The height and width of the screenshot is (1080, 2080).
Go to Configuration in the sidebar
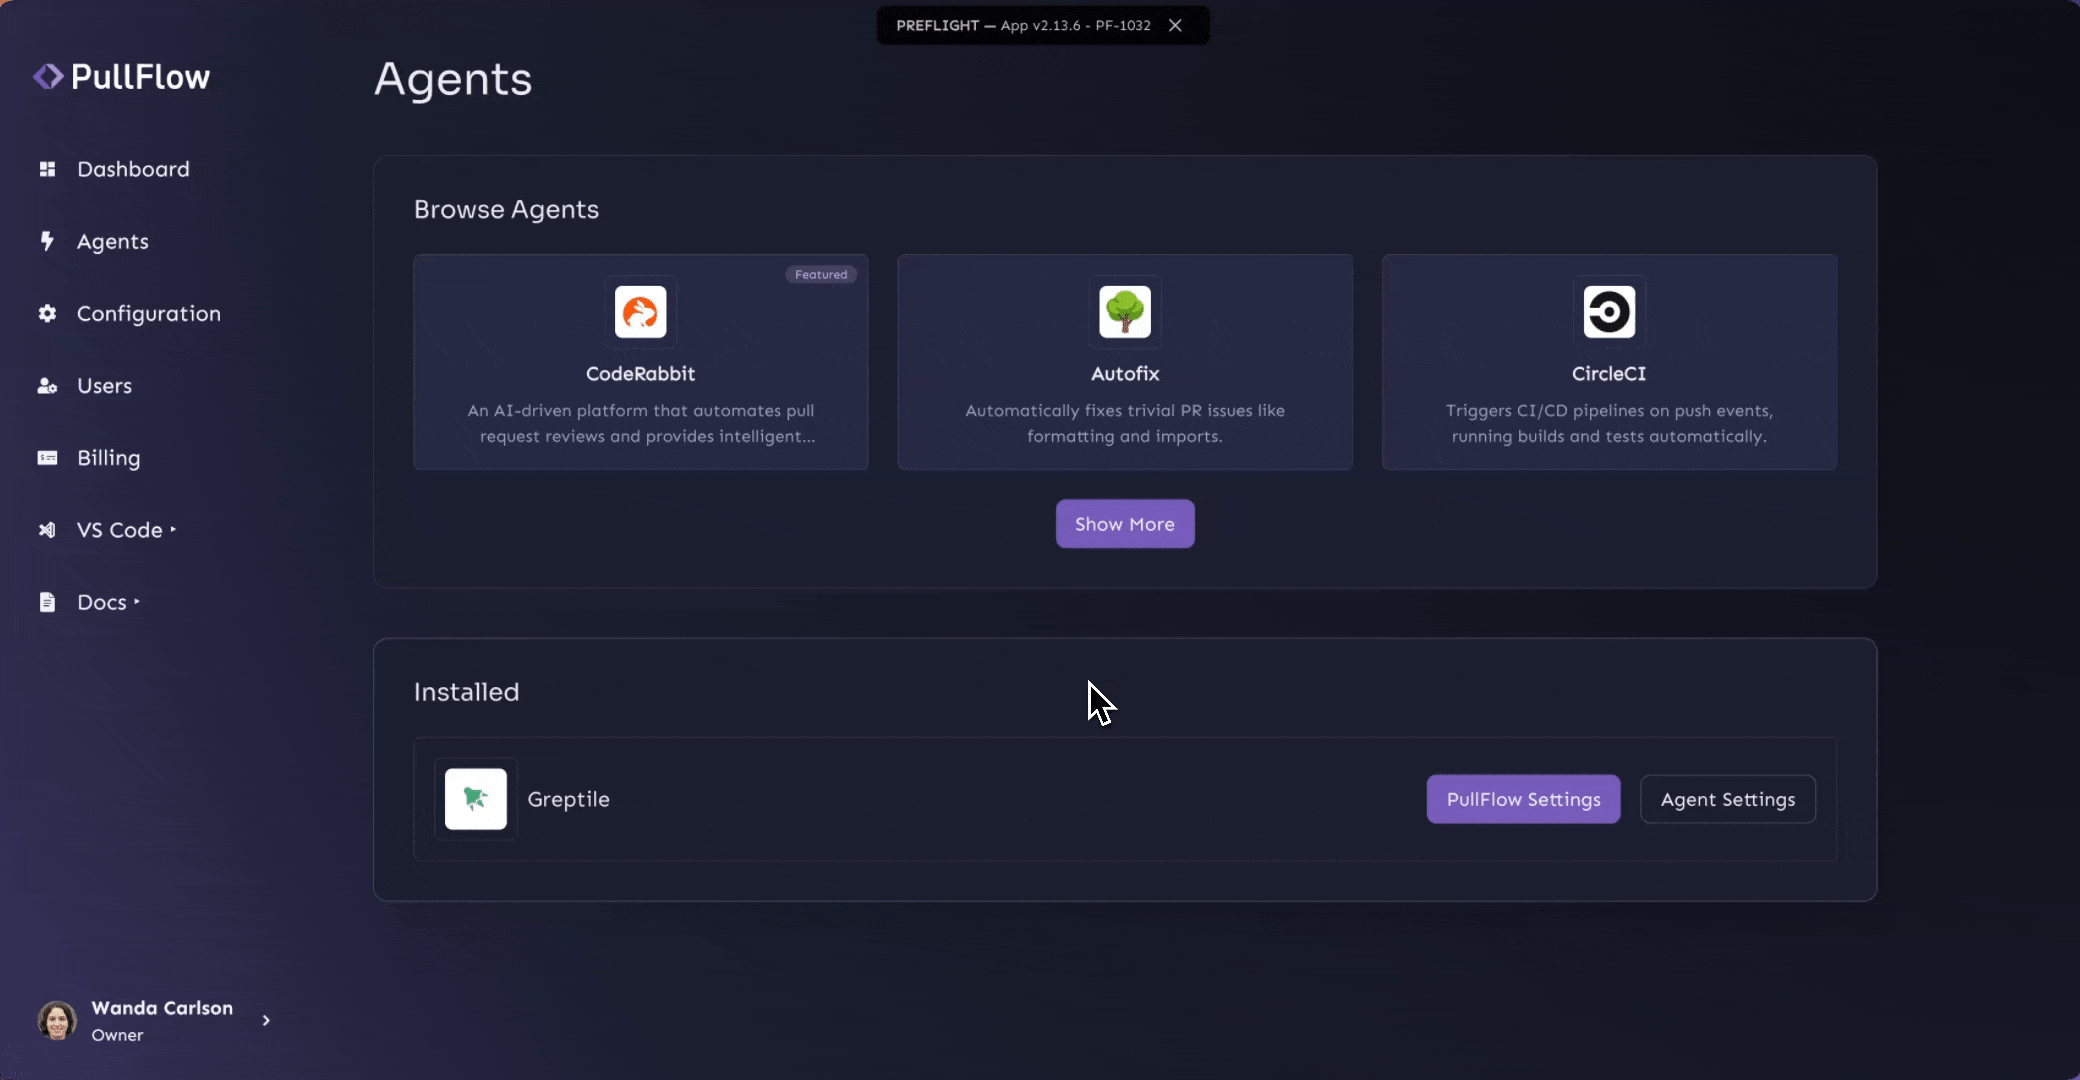[149, 313]
